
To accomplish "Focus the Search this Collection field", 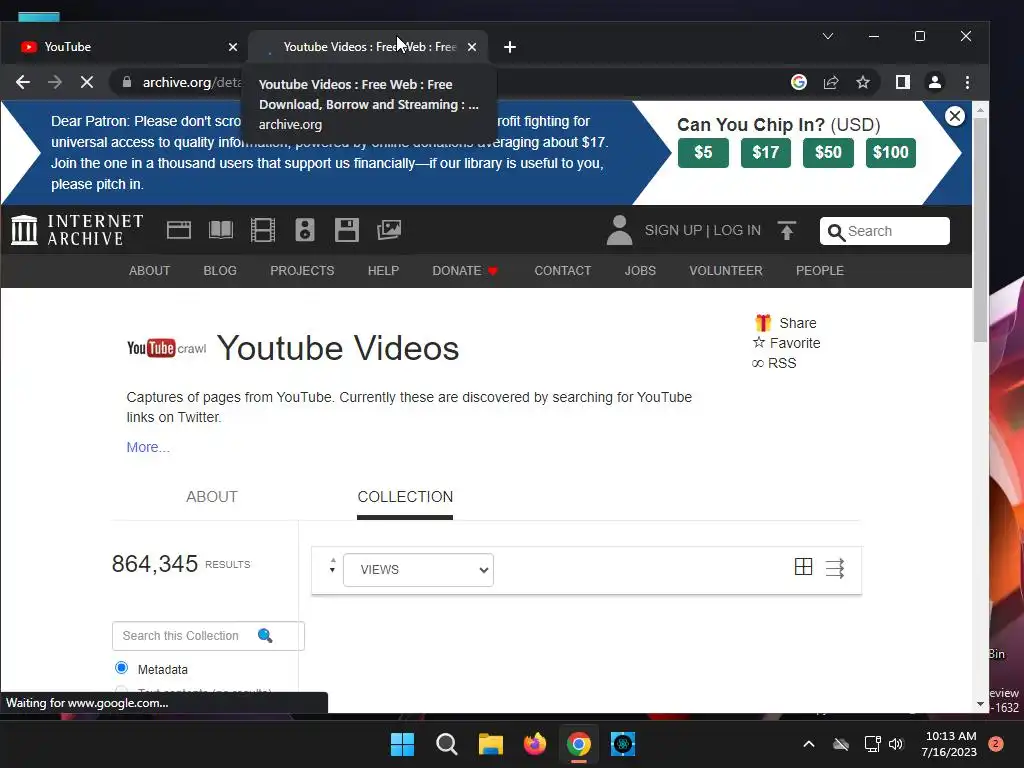I will click(x=208, y=636).
